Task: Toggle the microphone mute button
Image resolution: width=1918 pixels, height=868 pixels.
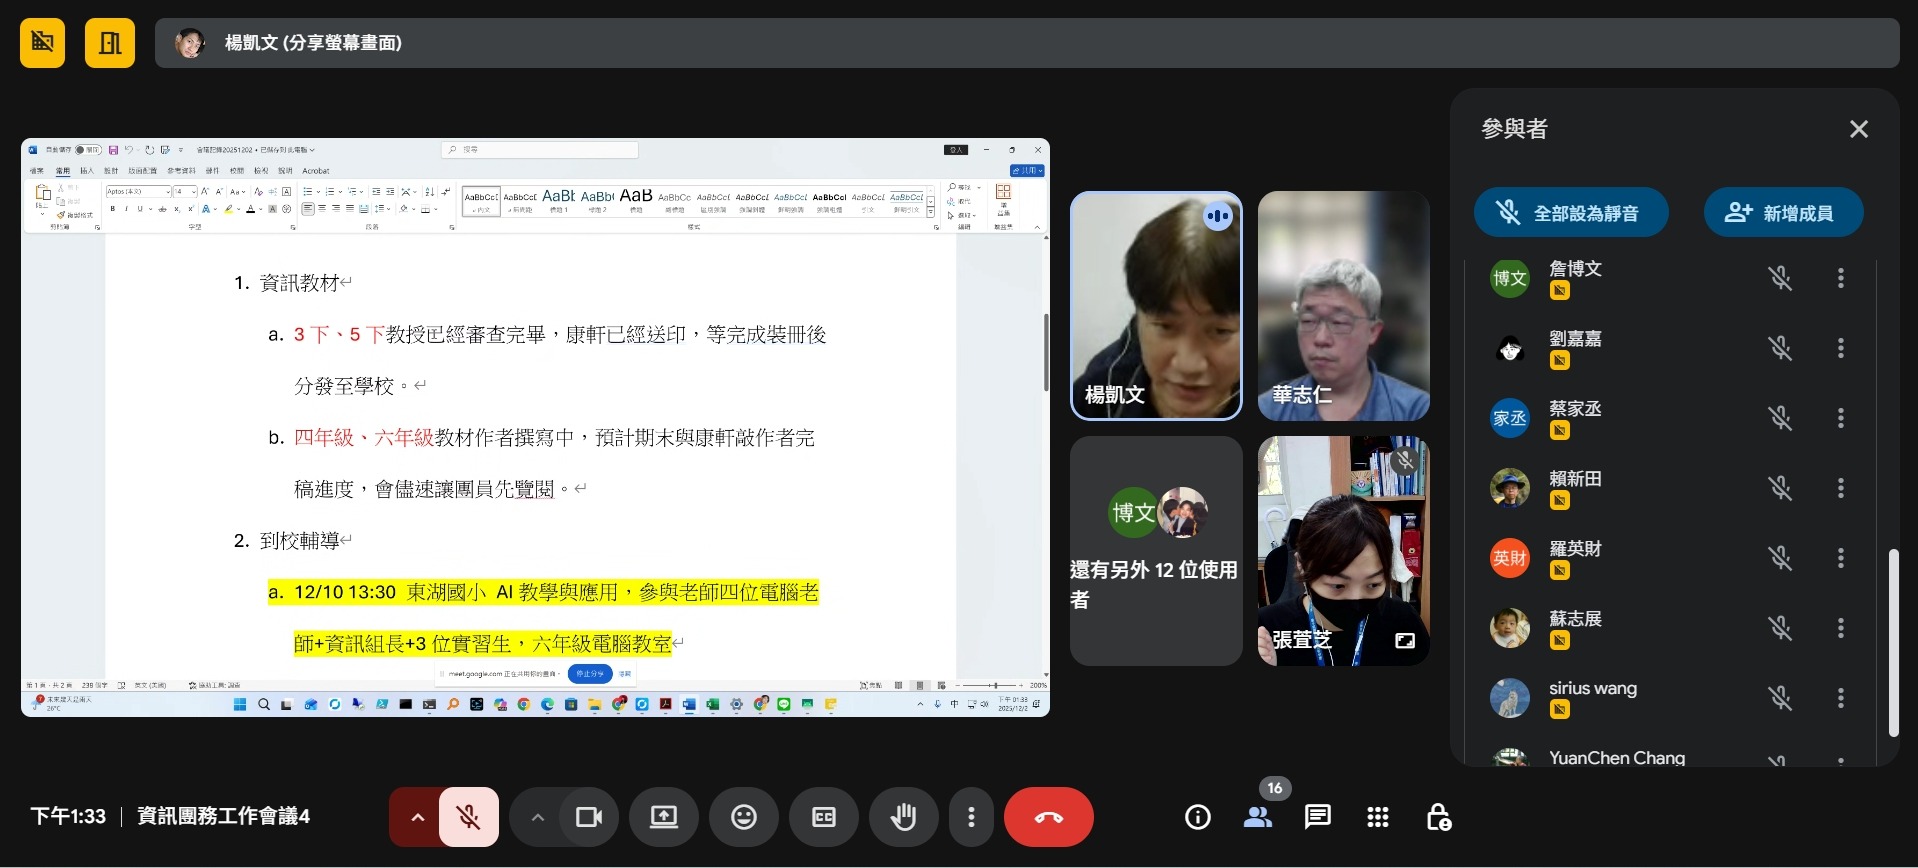Action: pos(468,817)
